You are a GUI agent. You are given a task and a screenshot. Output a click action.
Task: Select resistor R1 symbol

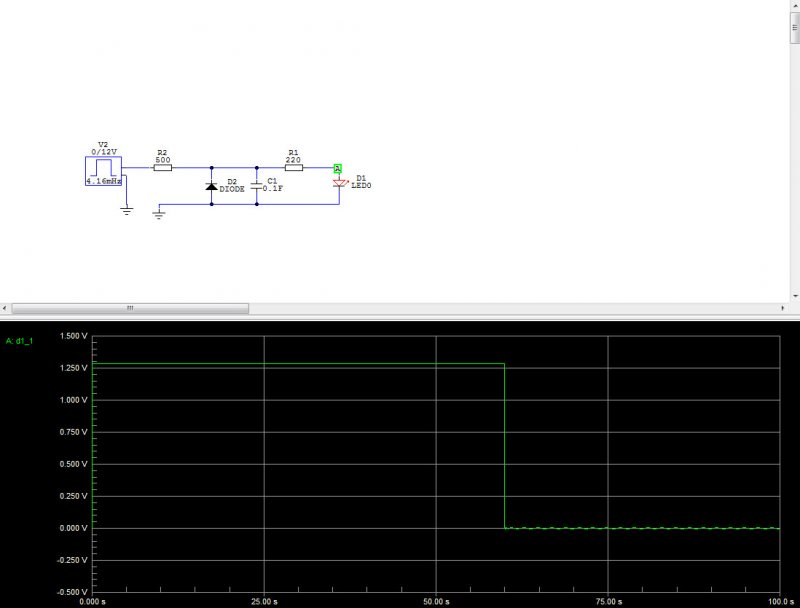coord(294,167)
